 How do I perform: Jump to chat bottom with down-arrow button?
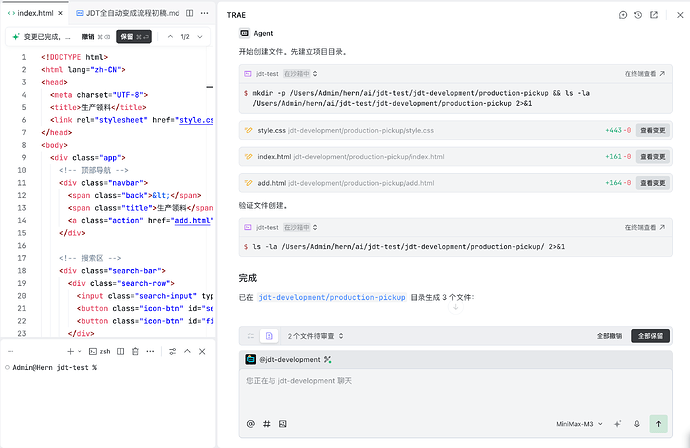pos(455,307)
